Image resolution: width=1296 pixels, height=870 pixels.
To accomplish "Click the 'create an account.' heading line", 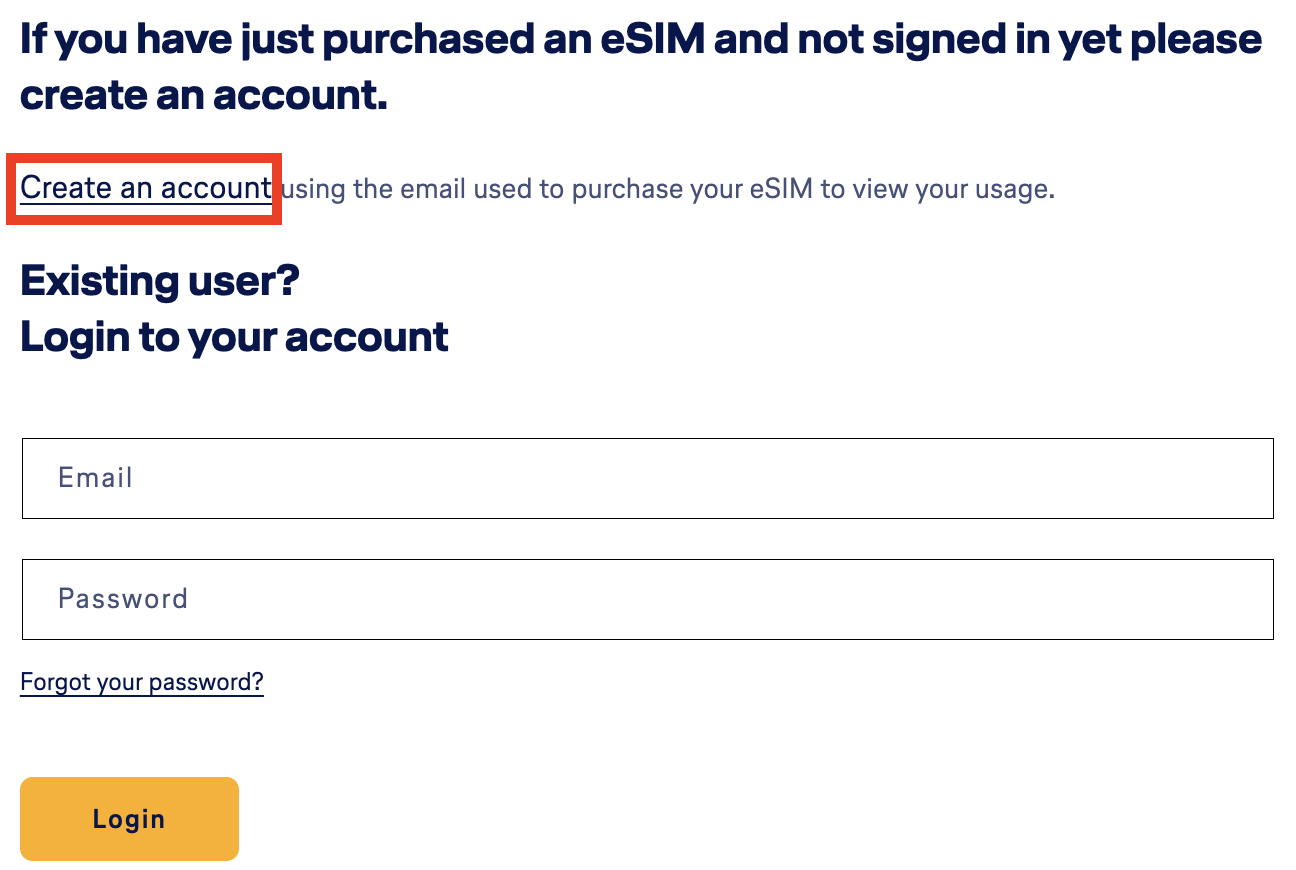I will pyautogui.click(x=203, y=96).
